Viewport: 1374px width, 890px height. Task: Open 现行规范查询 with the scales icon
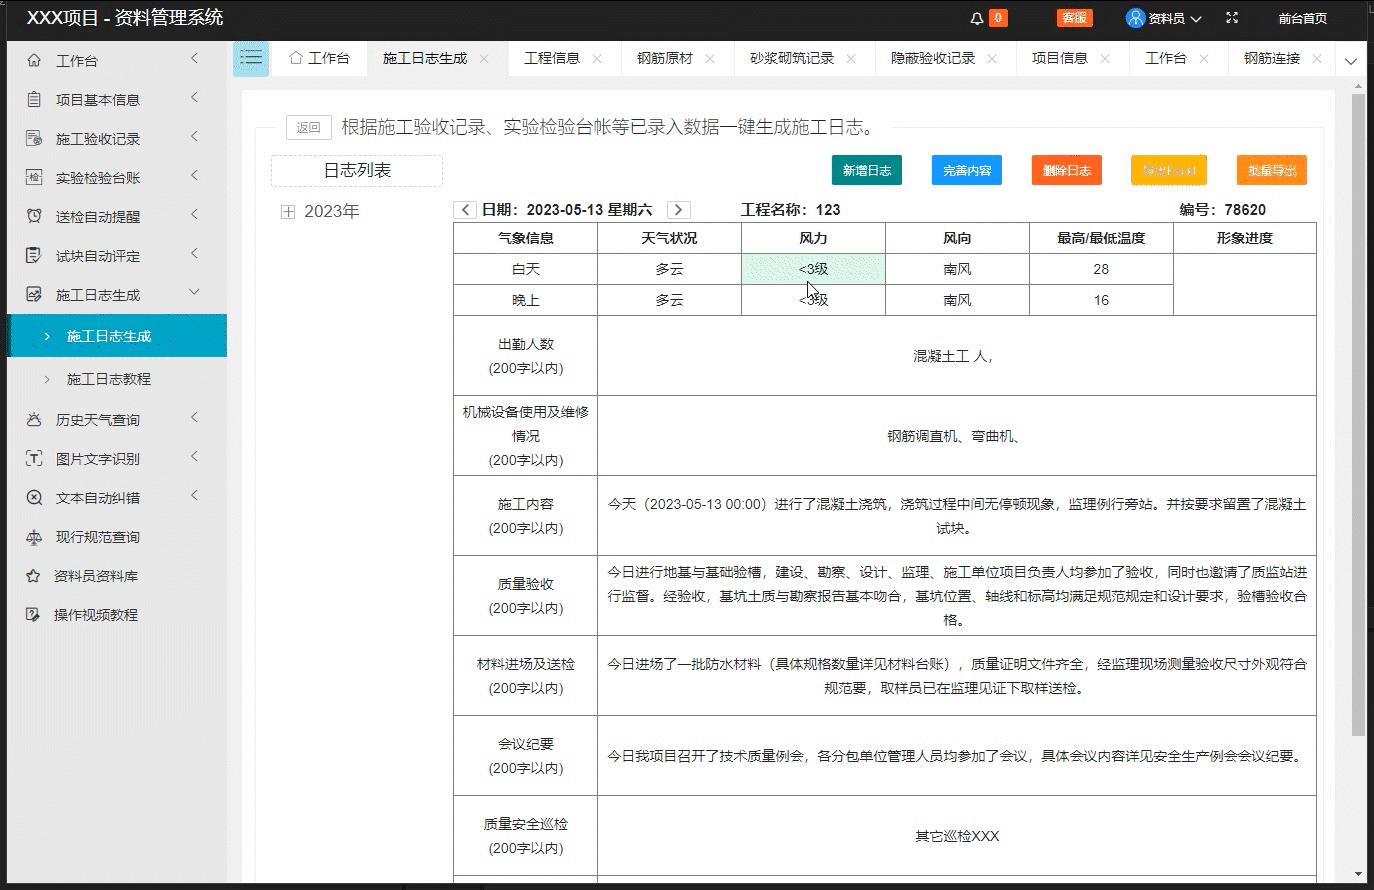(x=35, y=537)
